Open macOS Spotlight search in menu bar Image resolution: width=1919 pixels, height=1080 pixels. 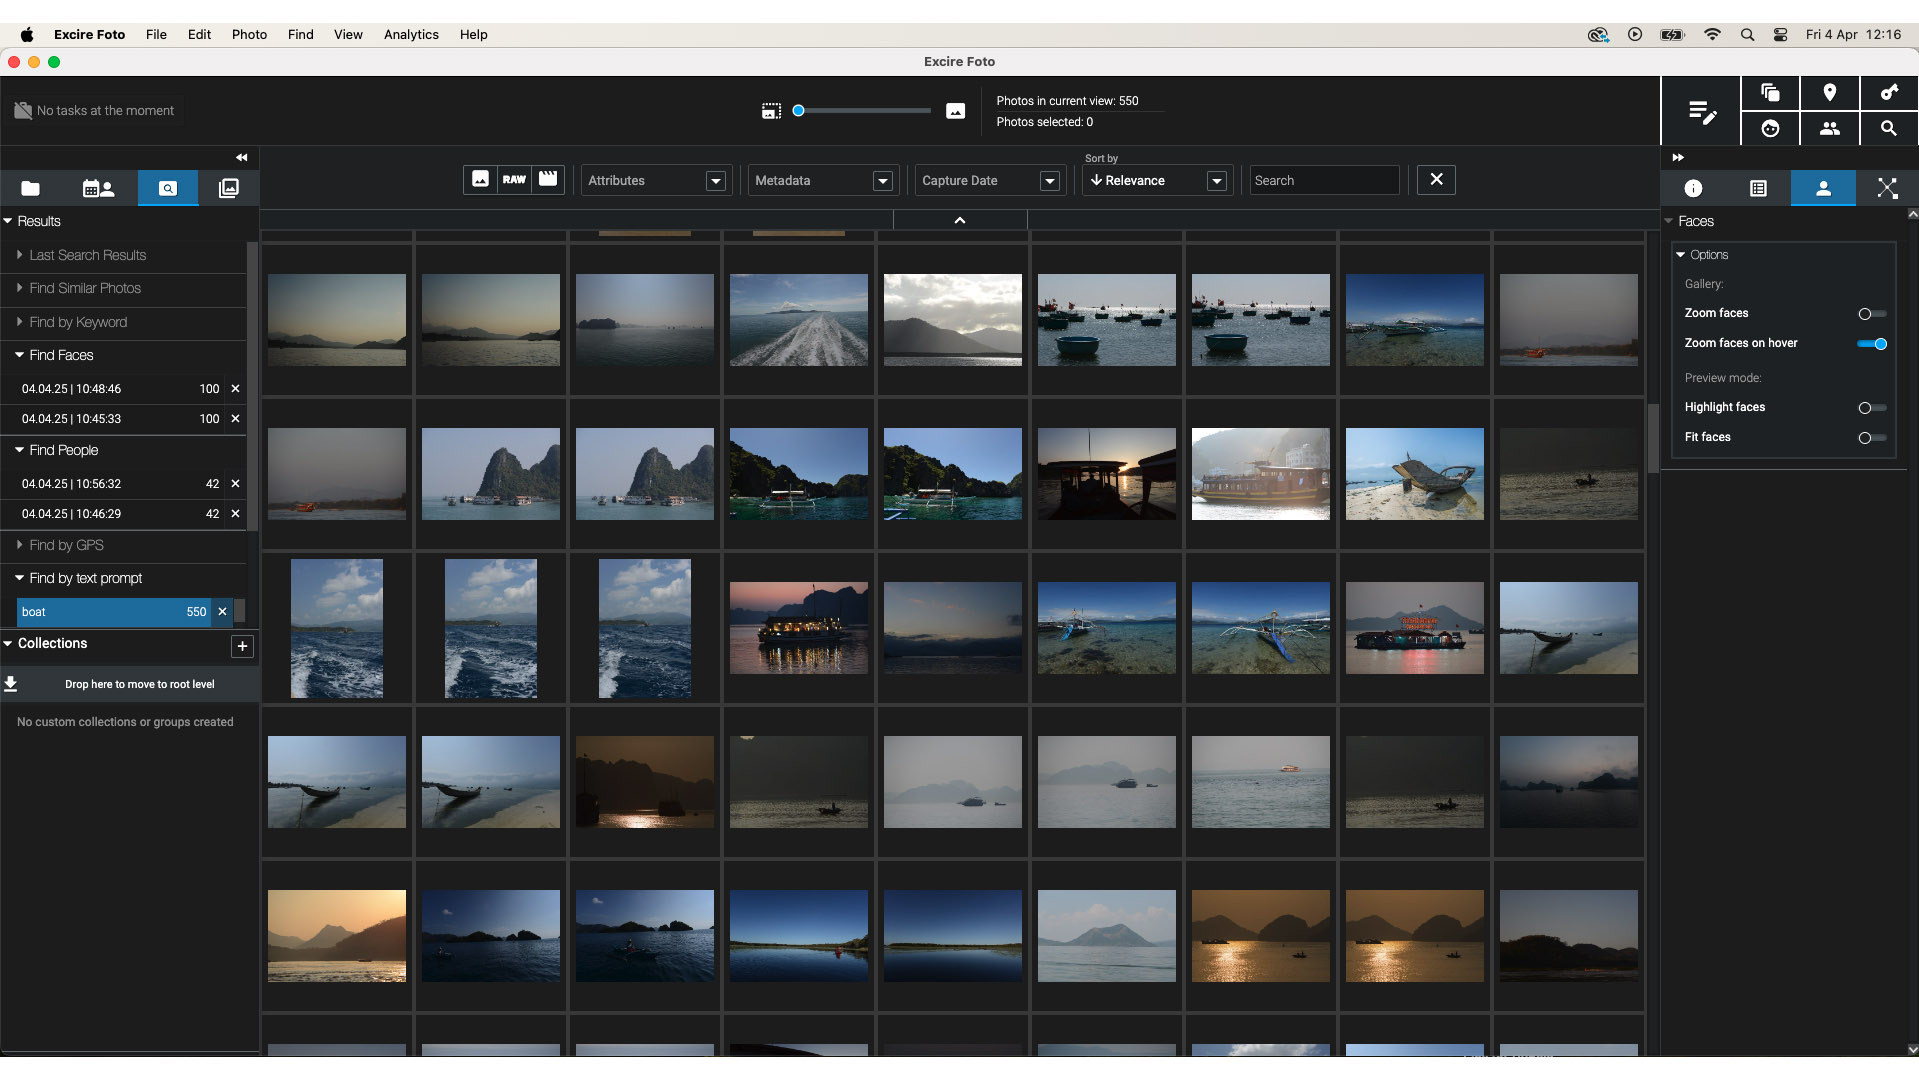[1747, 34]
